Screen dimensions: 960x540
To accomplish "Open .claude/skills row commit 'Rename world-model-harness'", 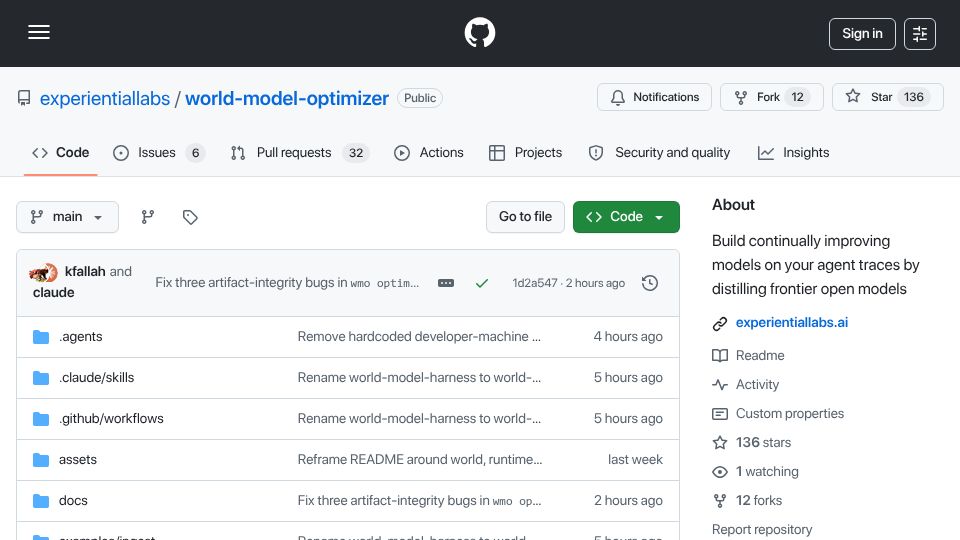I will pos(419,378).
